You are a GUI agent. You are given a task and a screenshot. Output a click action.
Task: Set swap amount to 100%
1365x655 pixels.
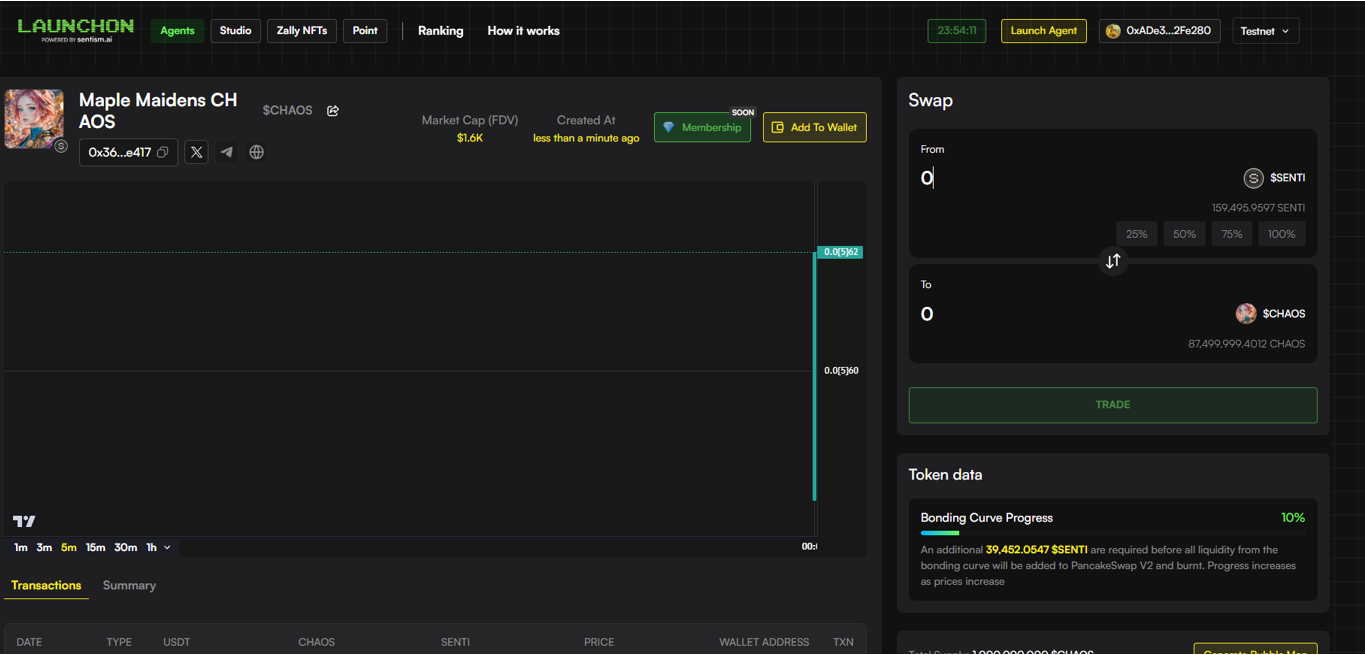[x=1282, y=234]
